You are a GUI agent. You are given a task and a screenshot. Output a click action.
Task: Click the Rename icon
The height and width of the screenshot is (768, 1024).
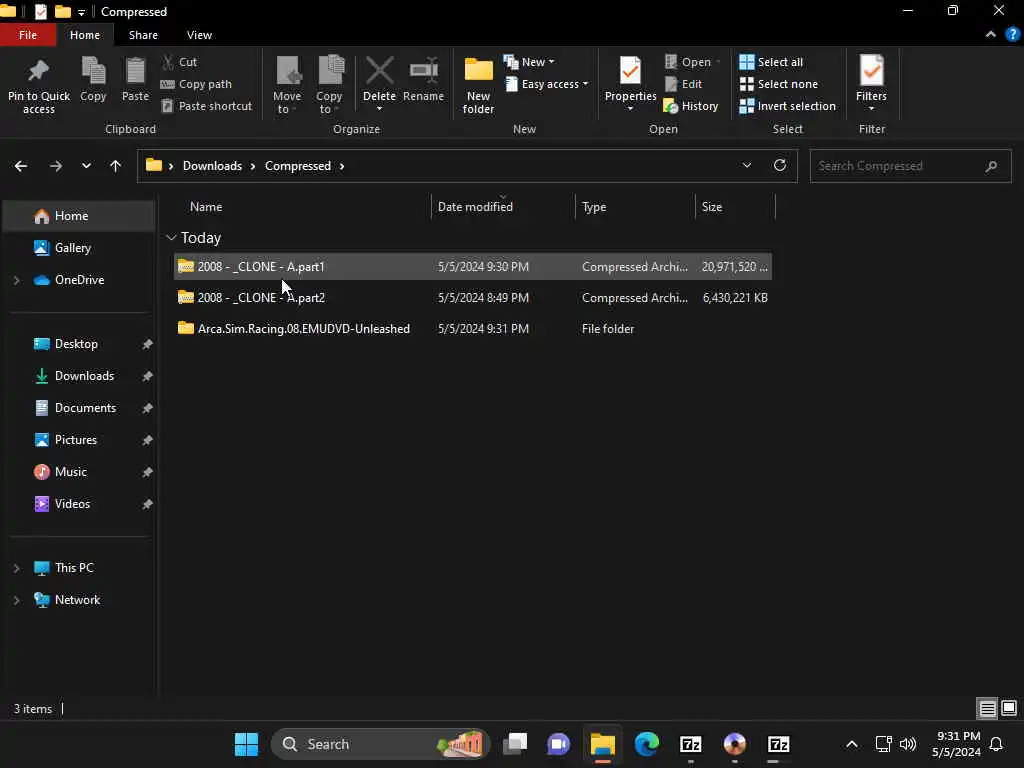click(423, 71)
